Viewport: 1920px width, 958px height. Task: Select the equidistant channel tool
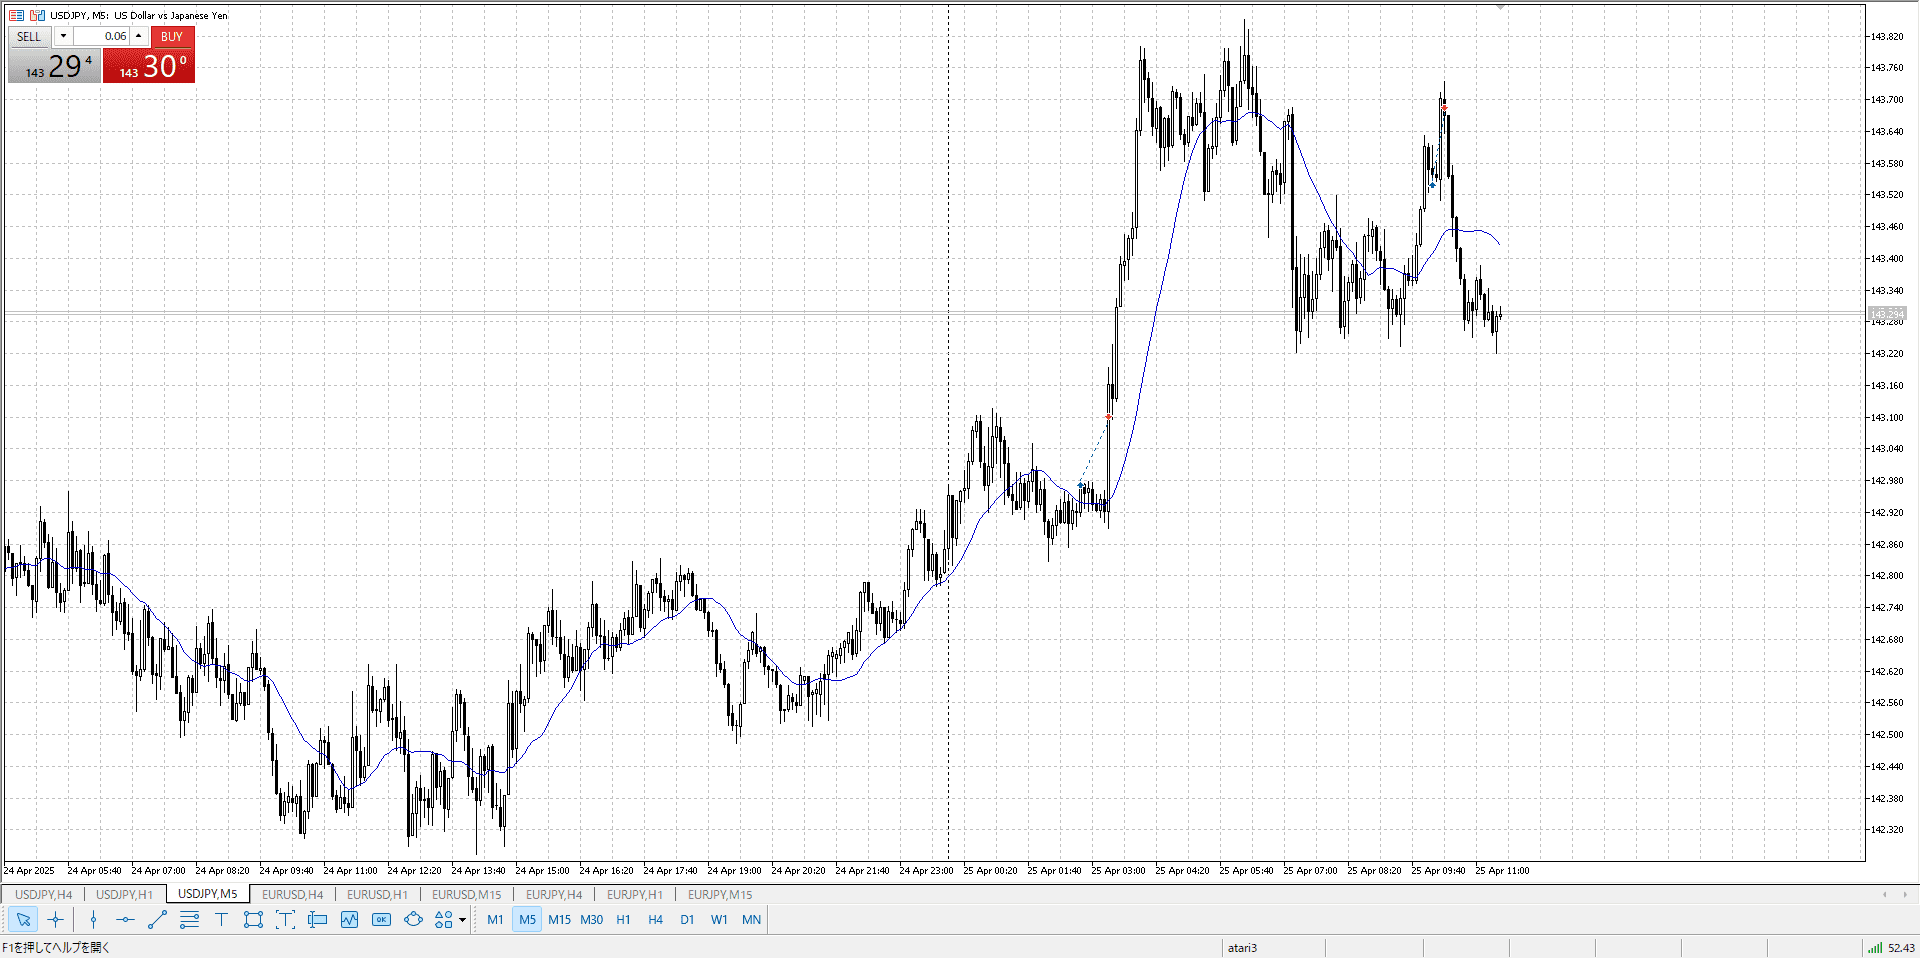pyautogui.click(x=189, y=920)
